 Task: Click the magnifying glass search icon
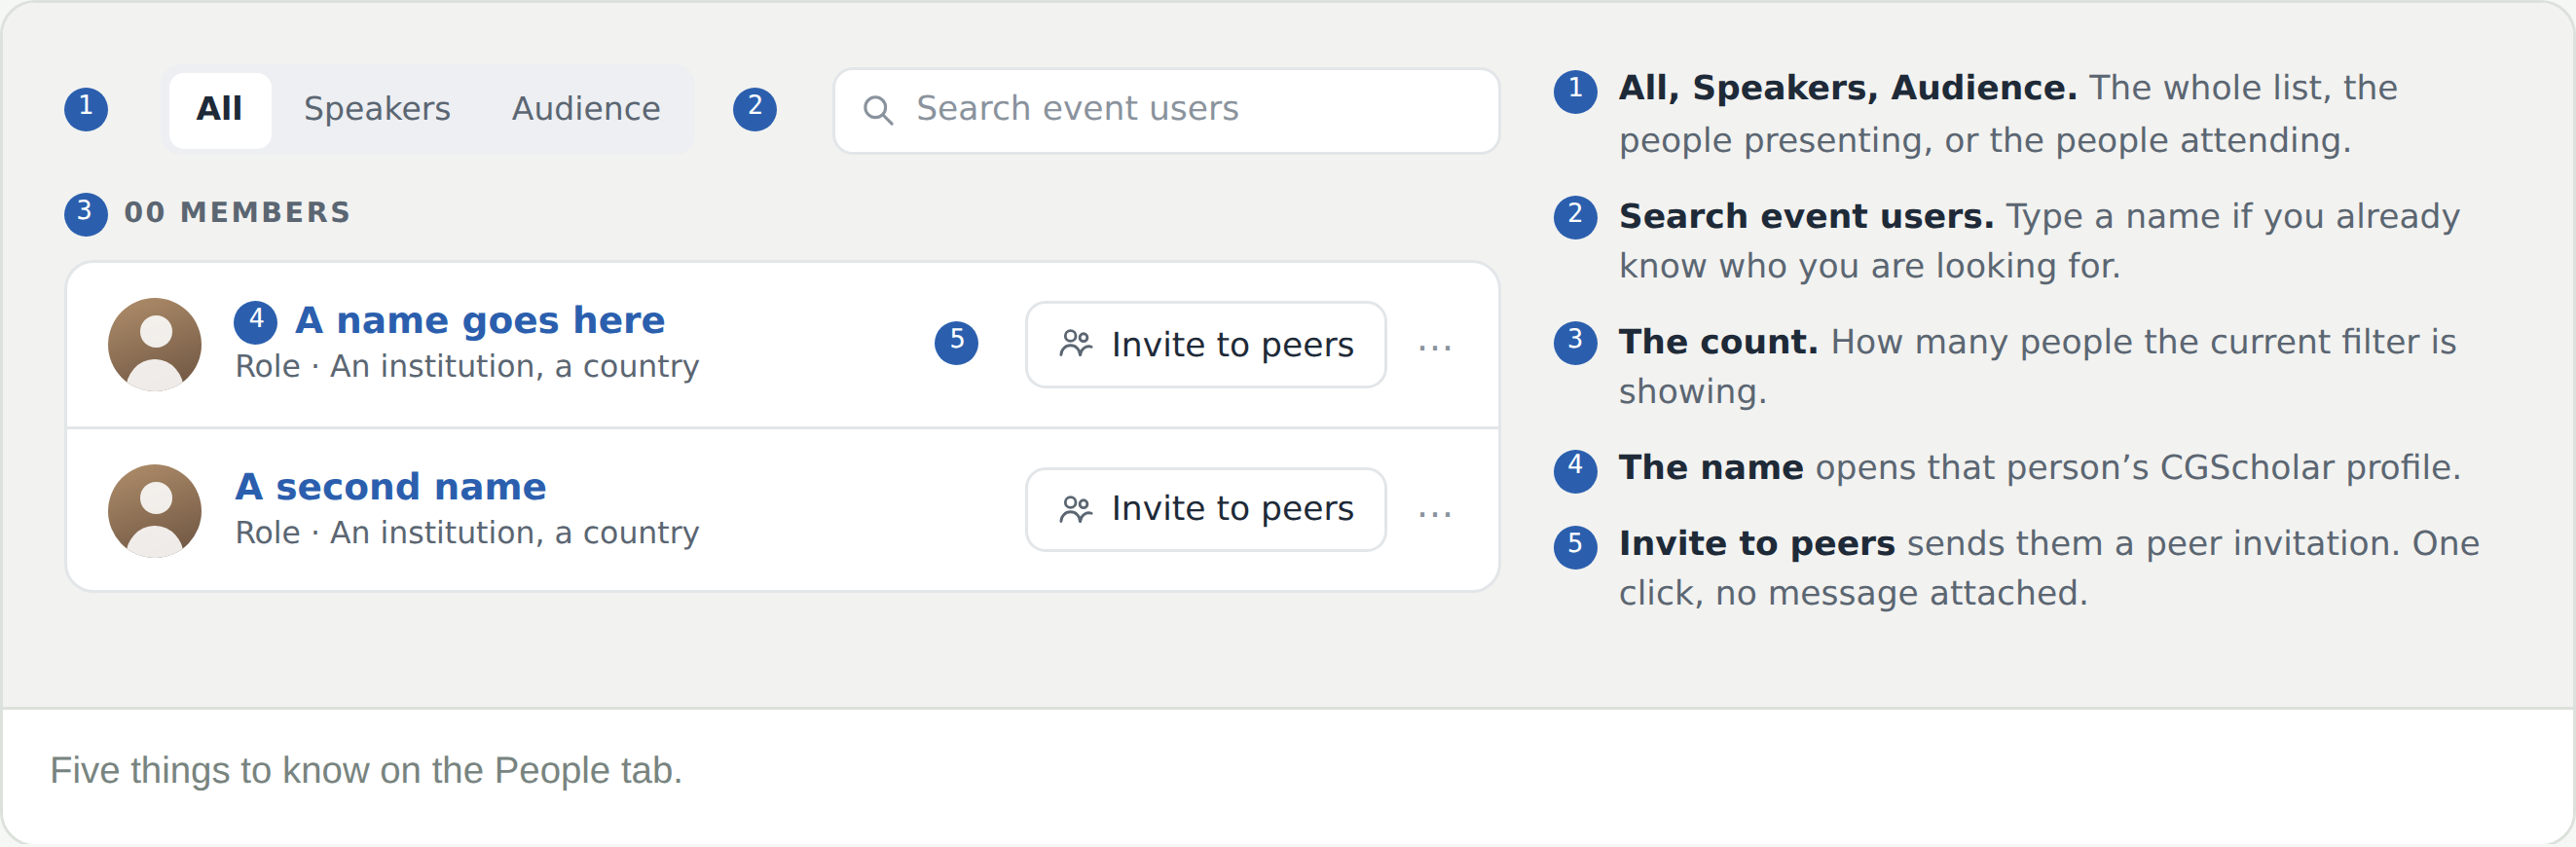(877, 110)
